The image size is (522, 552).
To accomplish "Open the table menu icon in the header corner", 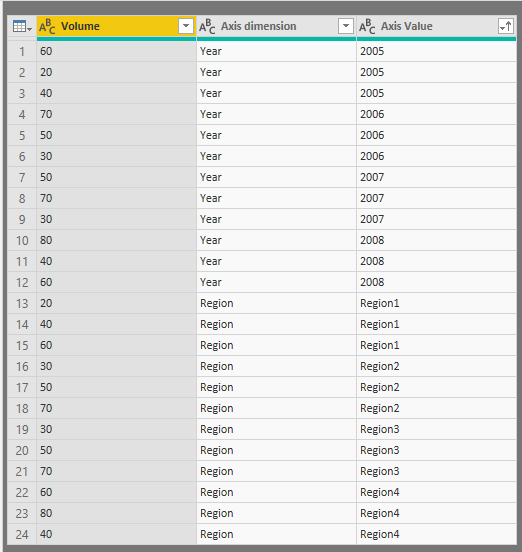I will 22,26.
